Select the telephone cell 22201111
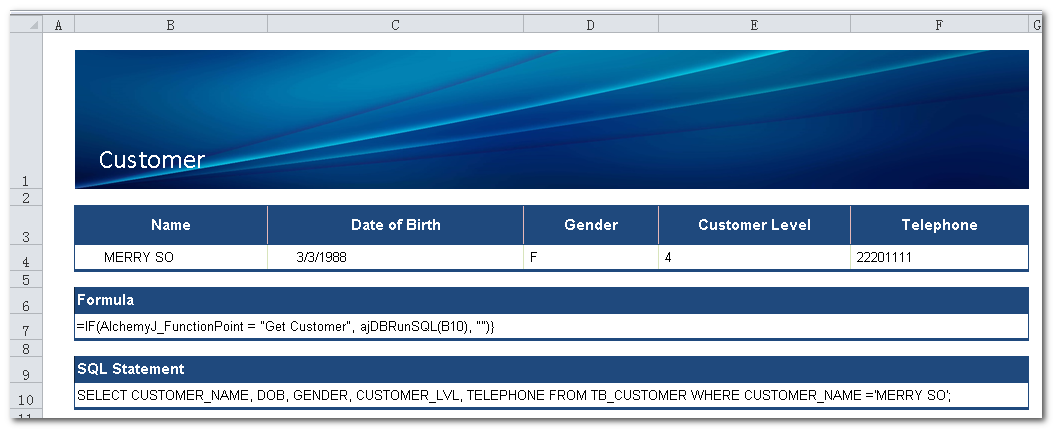The height and width of the screenshot is (429, 1053). tap(938, 258)
